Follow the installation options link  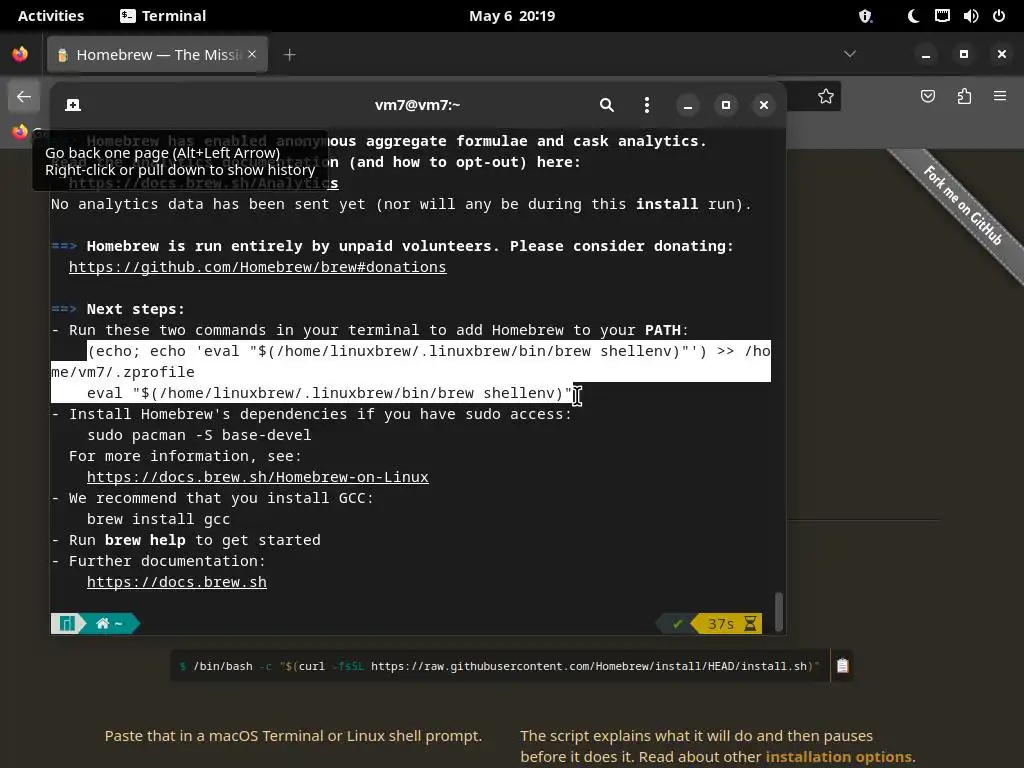pyautogui.click(x=839, y=757)
